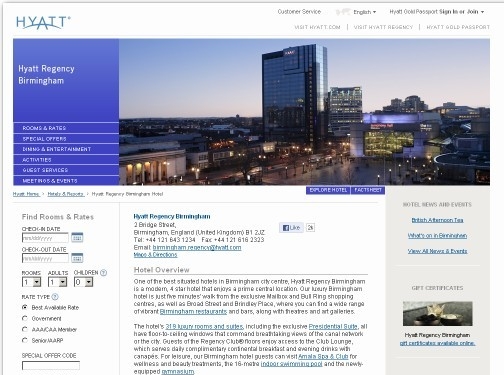The image size is (504, 375).
Task: Click Amala Spa & Club link
Action: (x=323, y=356)
